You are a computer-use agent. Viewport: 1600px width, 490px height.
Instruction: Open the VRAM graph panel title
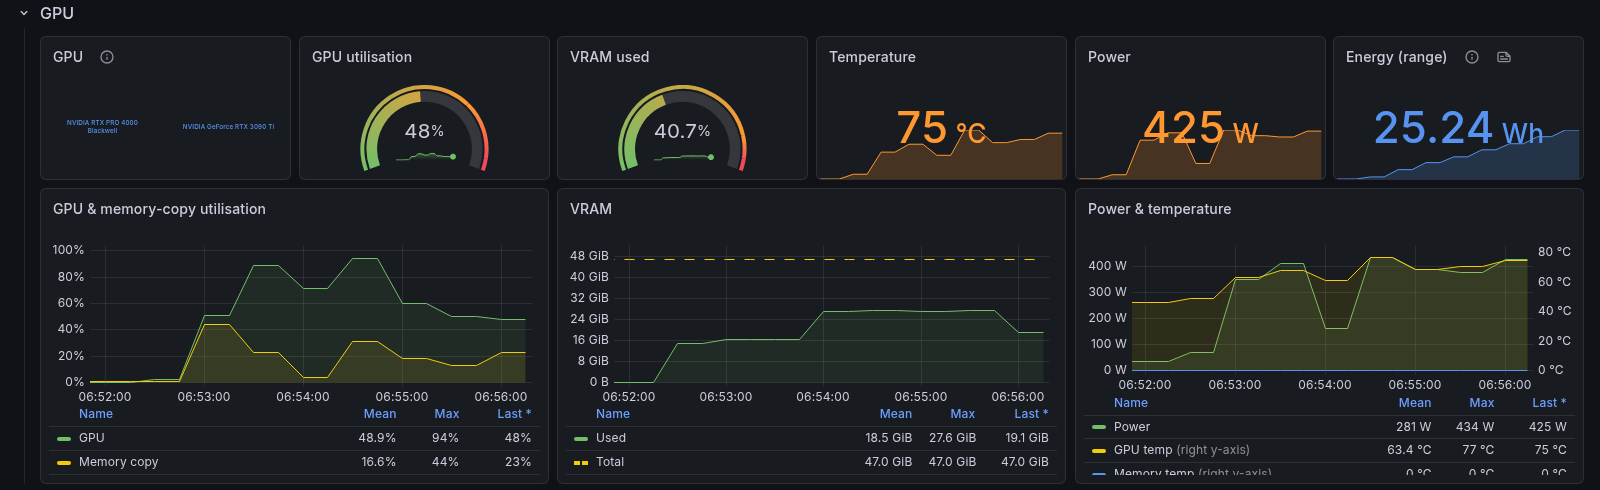591,209
